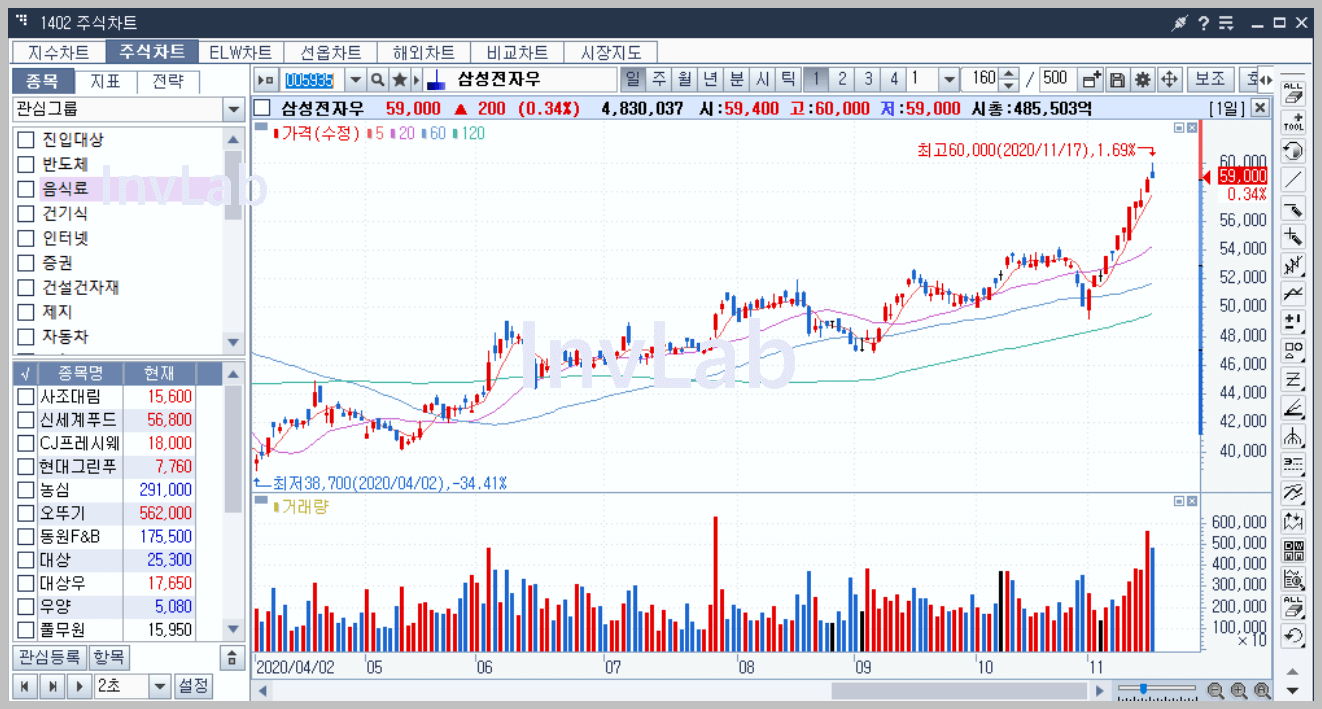The image size is (1322, 709).
Task: Open the 시장지도 tab
Action: (611, 52)
